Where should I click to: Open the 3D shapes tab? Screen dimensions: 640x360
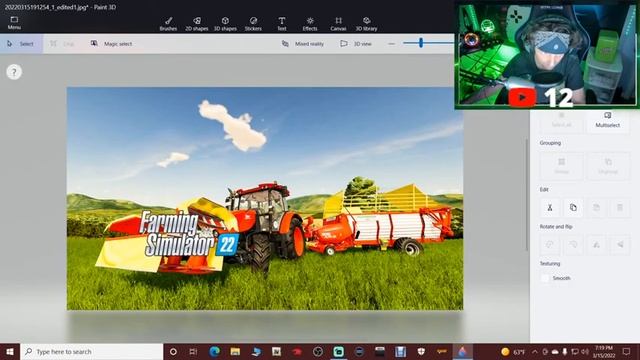pyautogui.click(x=225, y=24)
